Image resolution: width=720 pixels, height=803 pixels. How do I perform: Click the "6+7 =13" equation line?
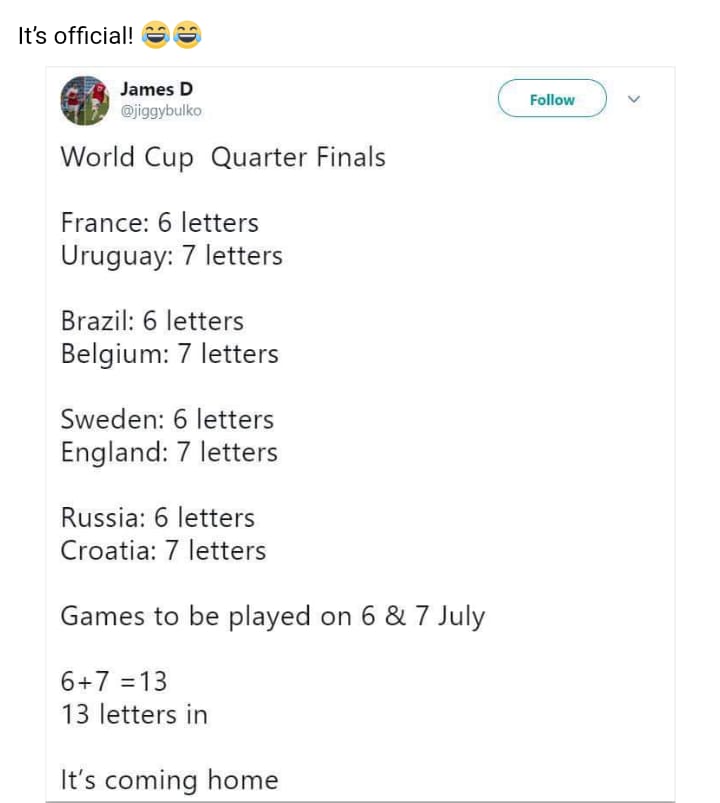click(x=114, y=682)
